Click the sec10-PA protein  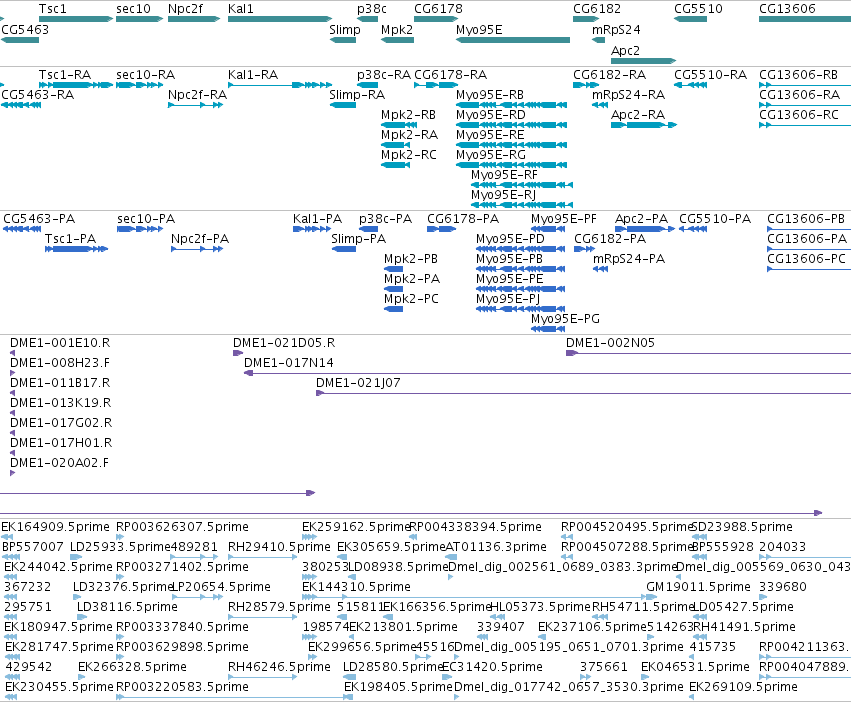coord(140,229)
